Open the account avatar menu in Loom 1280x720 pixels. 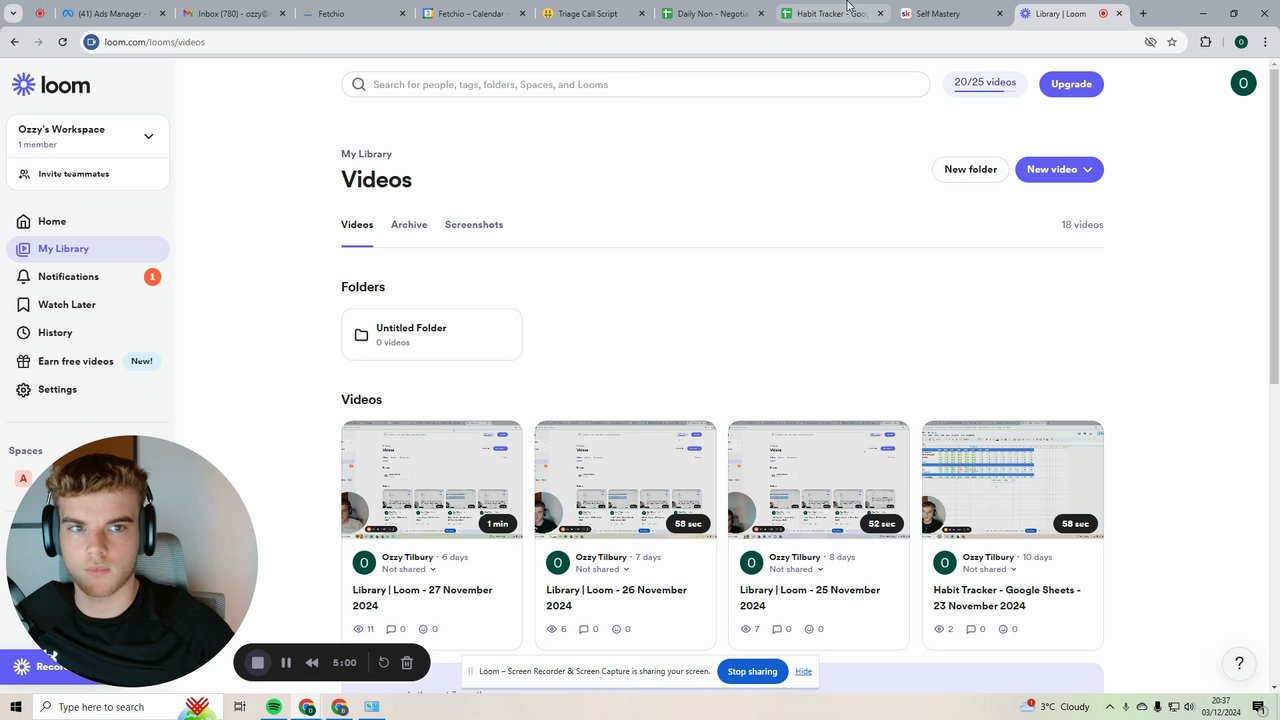[x=1243, y=83]
